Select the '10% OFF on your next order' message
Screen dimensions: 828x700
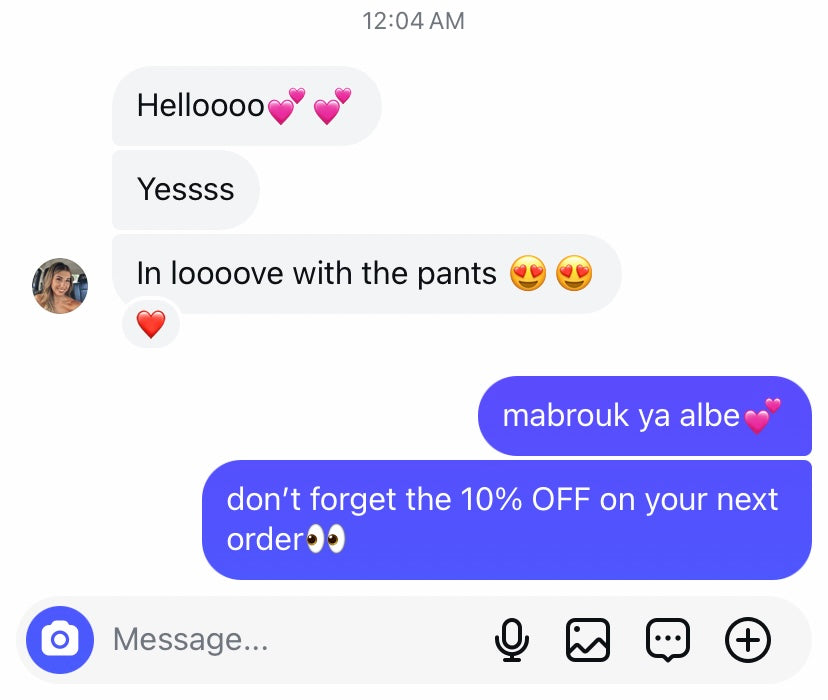pyautogui.click(x=506, y=519)
